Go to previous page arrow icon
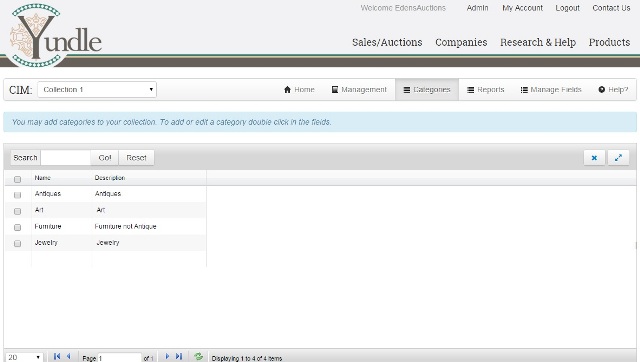Image resolution: width=640 pixels, height=362 pixels. [x=69, y=356]
